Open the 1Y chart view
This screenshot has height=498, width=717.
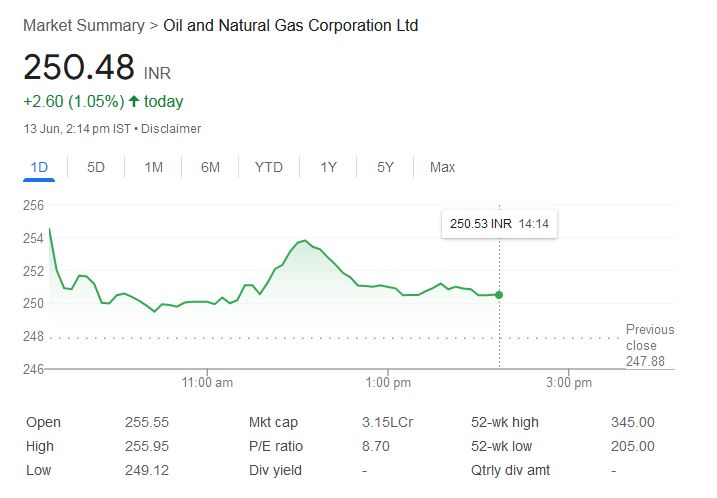coord(328,167)
